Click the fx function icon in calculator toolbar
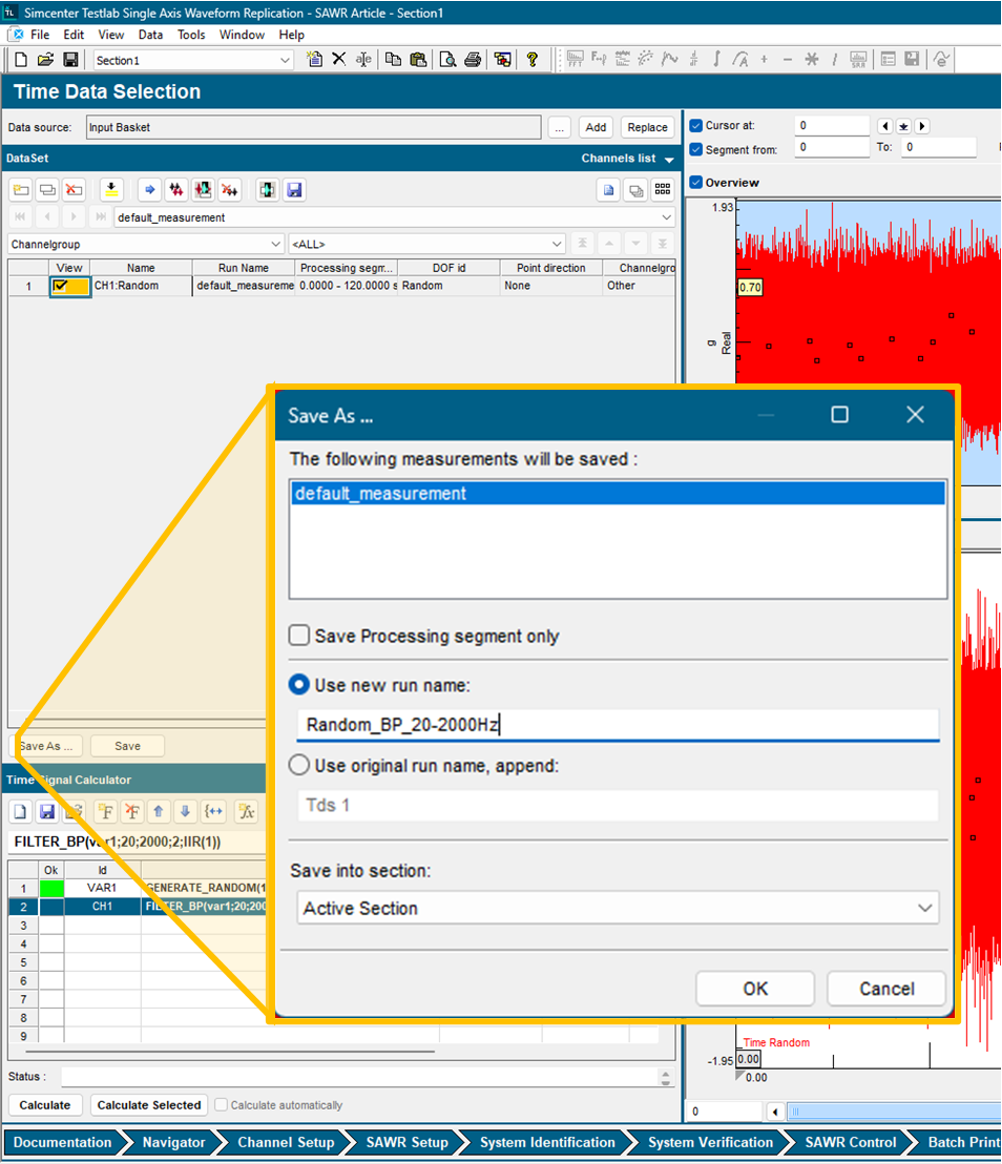 [x=247, y=811]
